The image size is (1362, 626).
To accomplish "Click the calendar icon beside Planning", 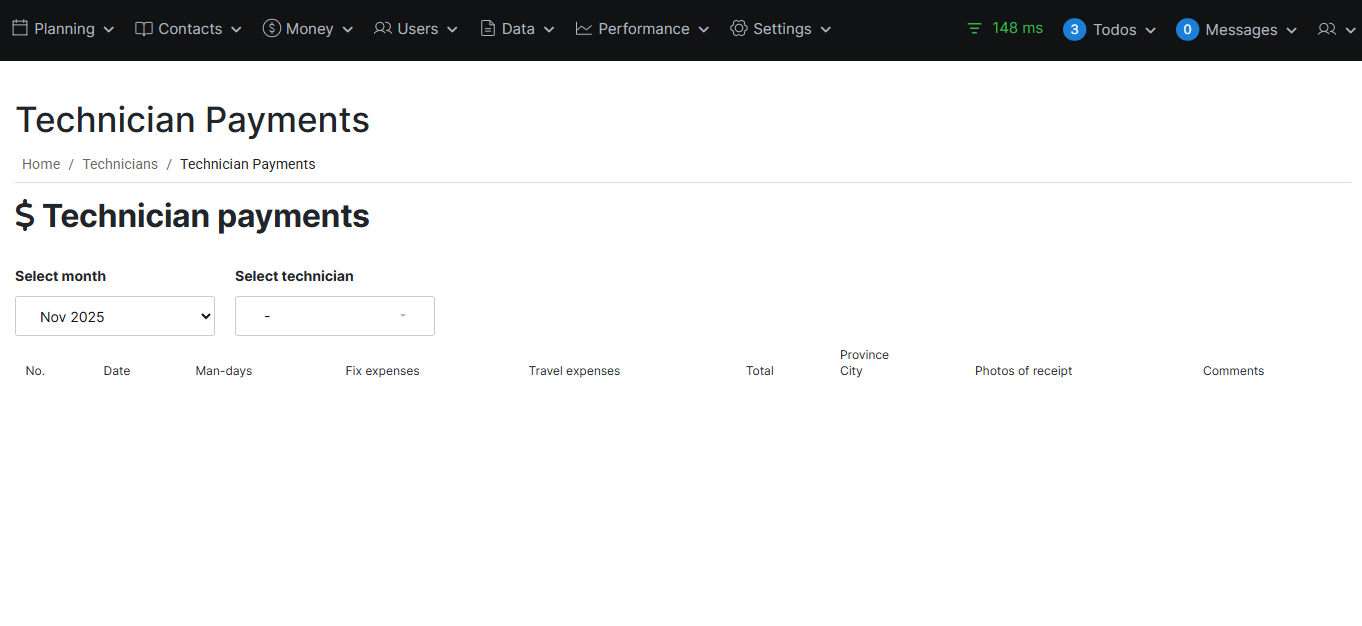I will point(20,29).
